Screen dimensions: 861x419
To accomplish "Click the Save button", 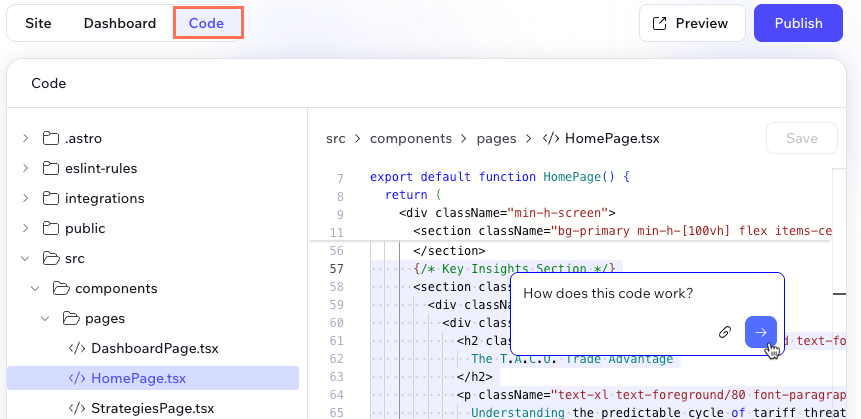I will point(802,138).
